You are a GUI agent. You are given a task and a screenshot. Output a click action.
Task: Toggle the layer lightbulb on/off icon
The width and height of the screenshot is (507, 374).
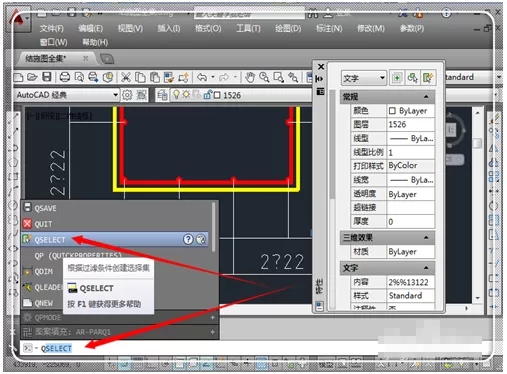click(x=176, y=95)
